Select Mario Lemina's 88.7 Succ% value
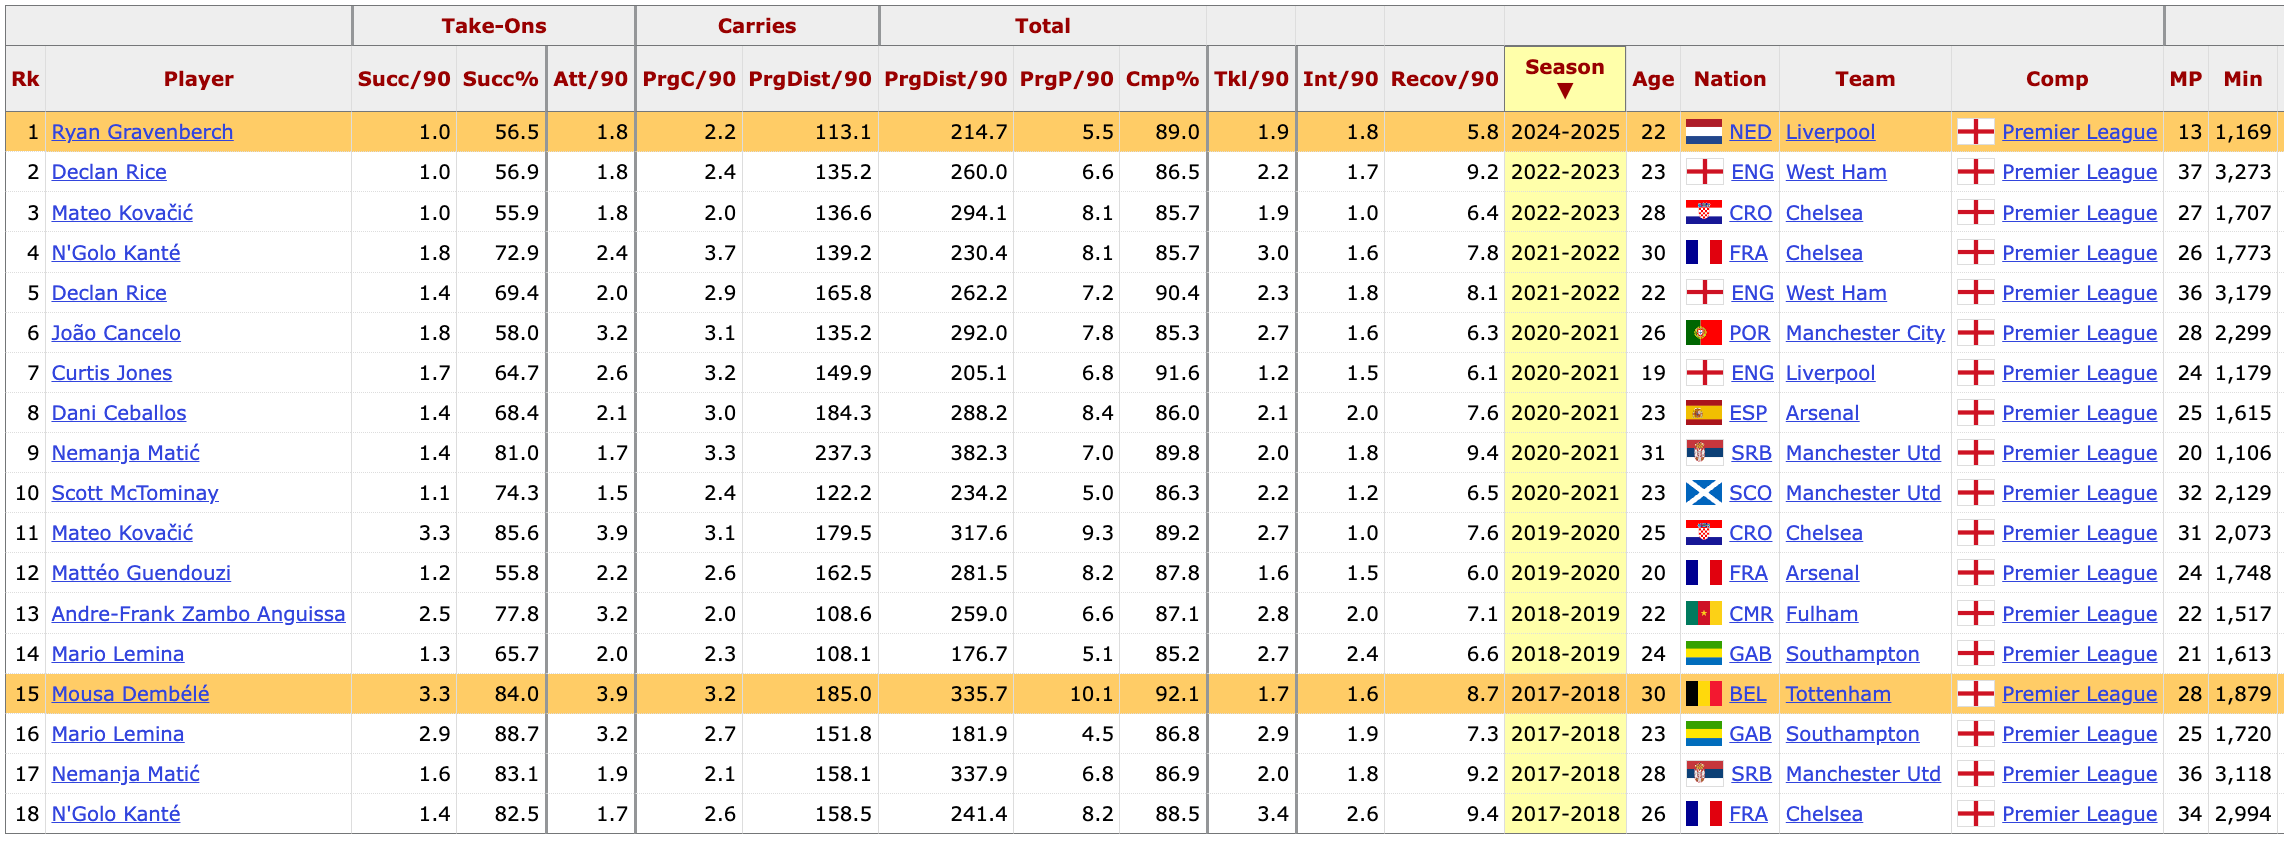2284x842 pixels. coord(500,734)
